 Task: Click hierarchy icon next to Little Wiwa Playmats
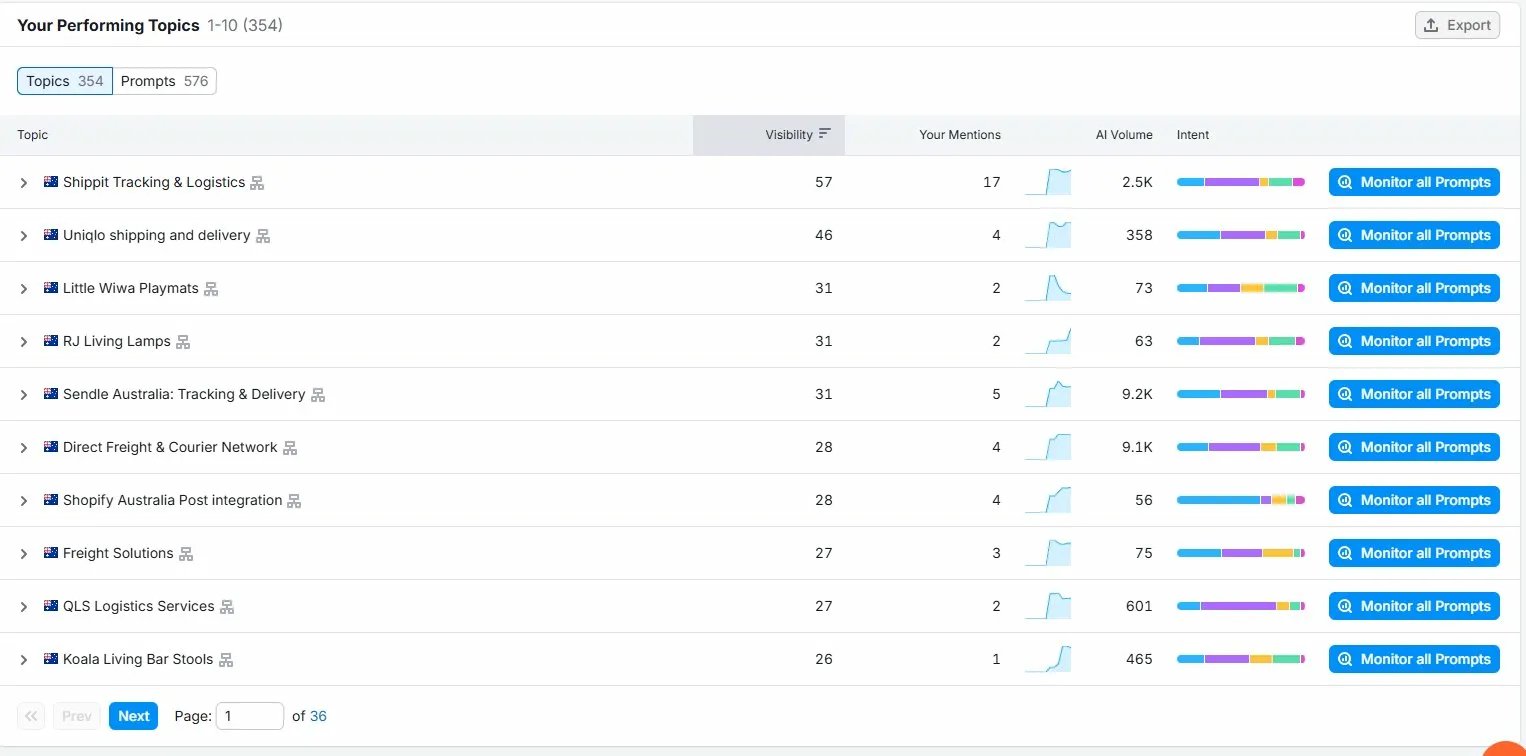point(211,289)
